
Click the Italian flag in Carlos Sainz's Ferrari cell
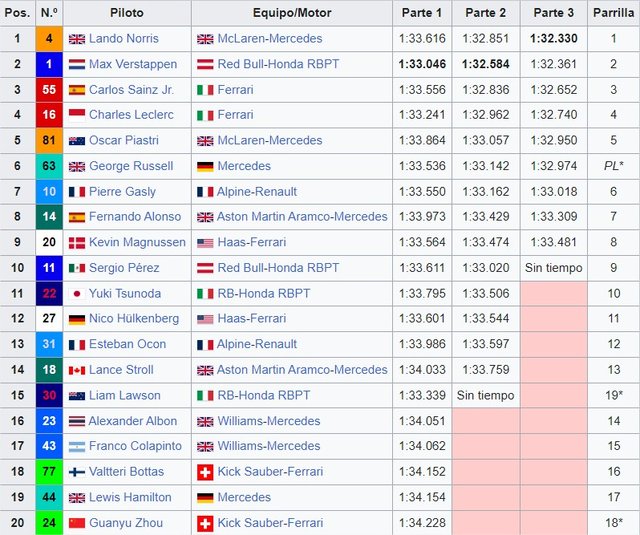tap(205, 90)
